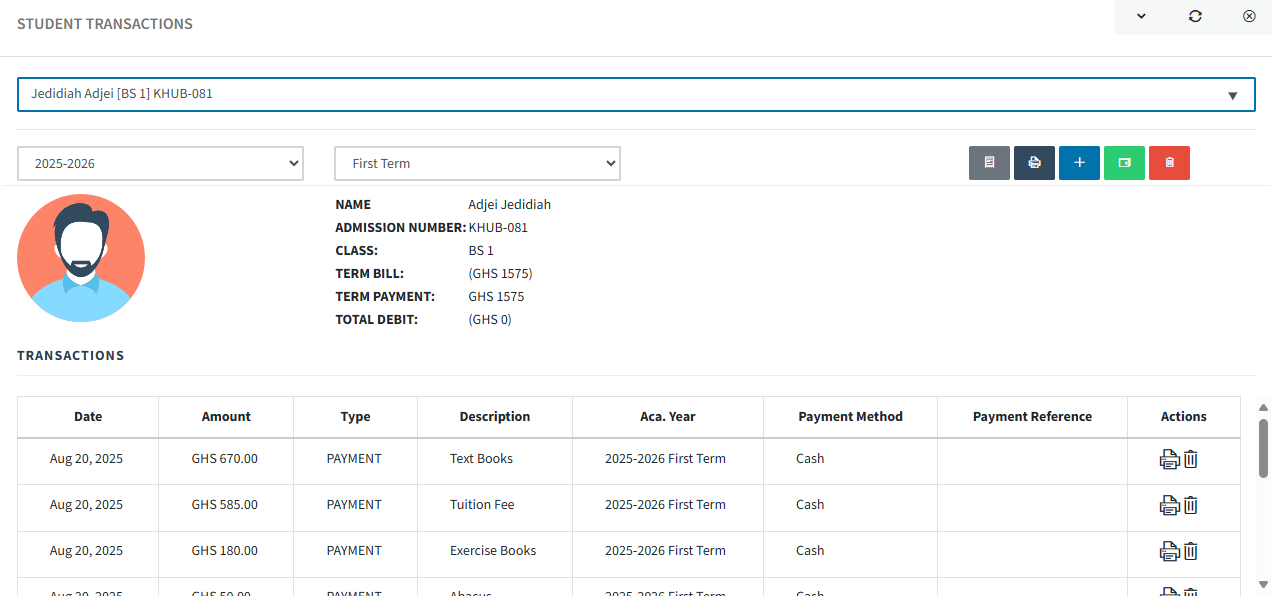Open the student selector dropdown
The width and height of the screenshot is (1272, 615).
[636, 95]
